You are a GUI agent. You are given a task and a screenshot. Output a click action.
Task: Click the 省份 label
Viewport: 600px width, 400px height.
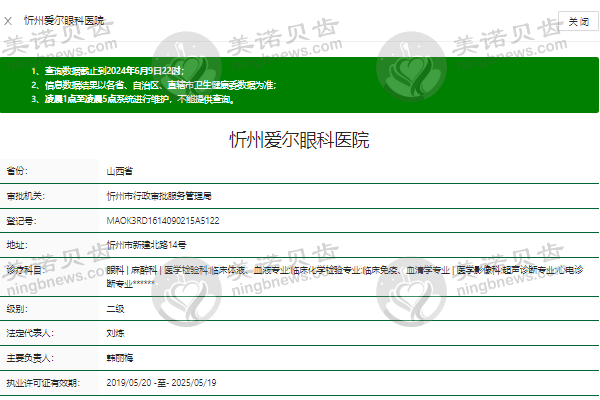pyautogui.click(x=17, y=171)
